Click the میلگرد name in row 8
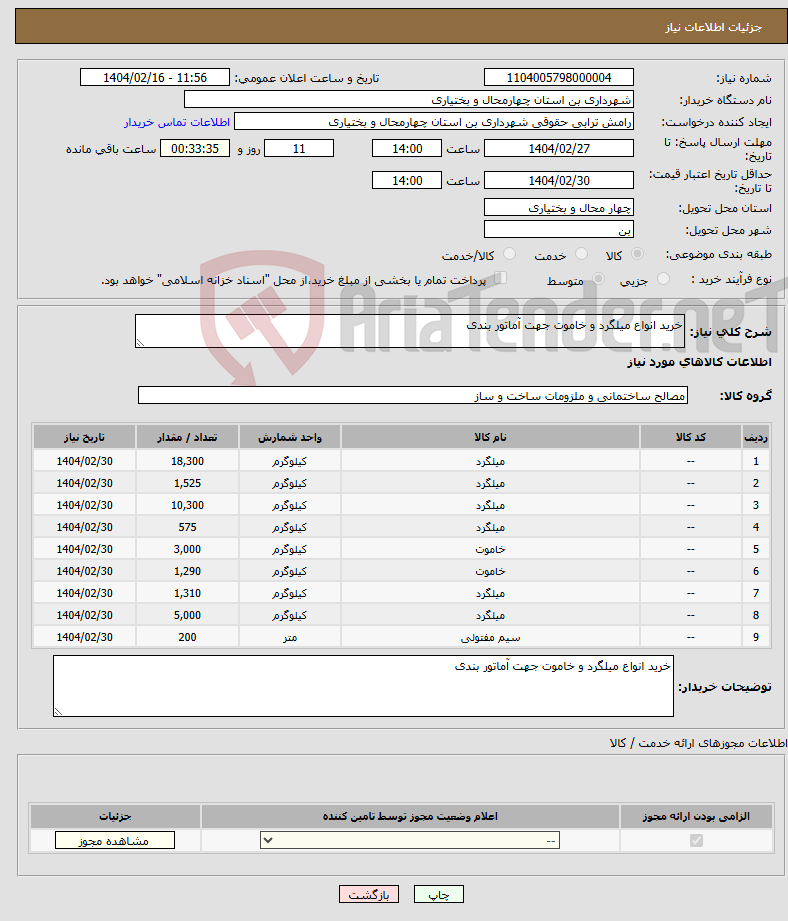 coord(490,616)
